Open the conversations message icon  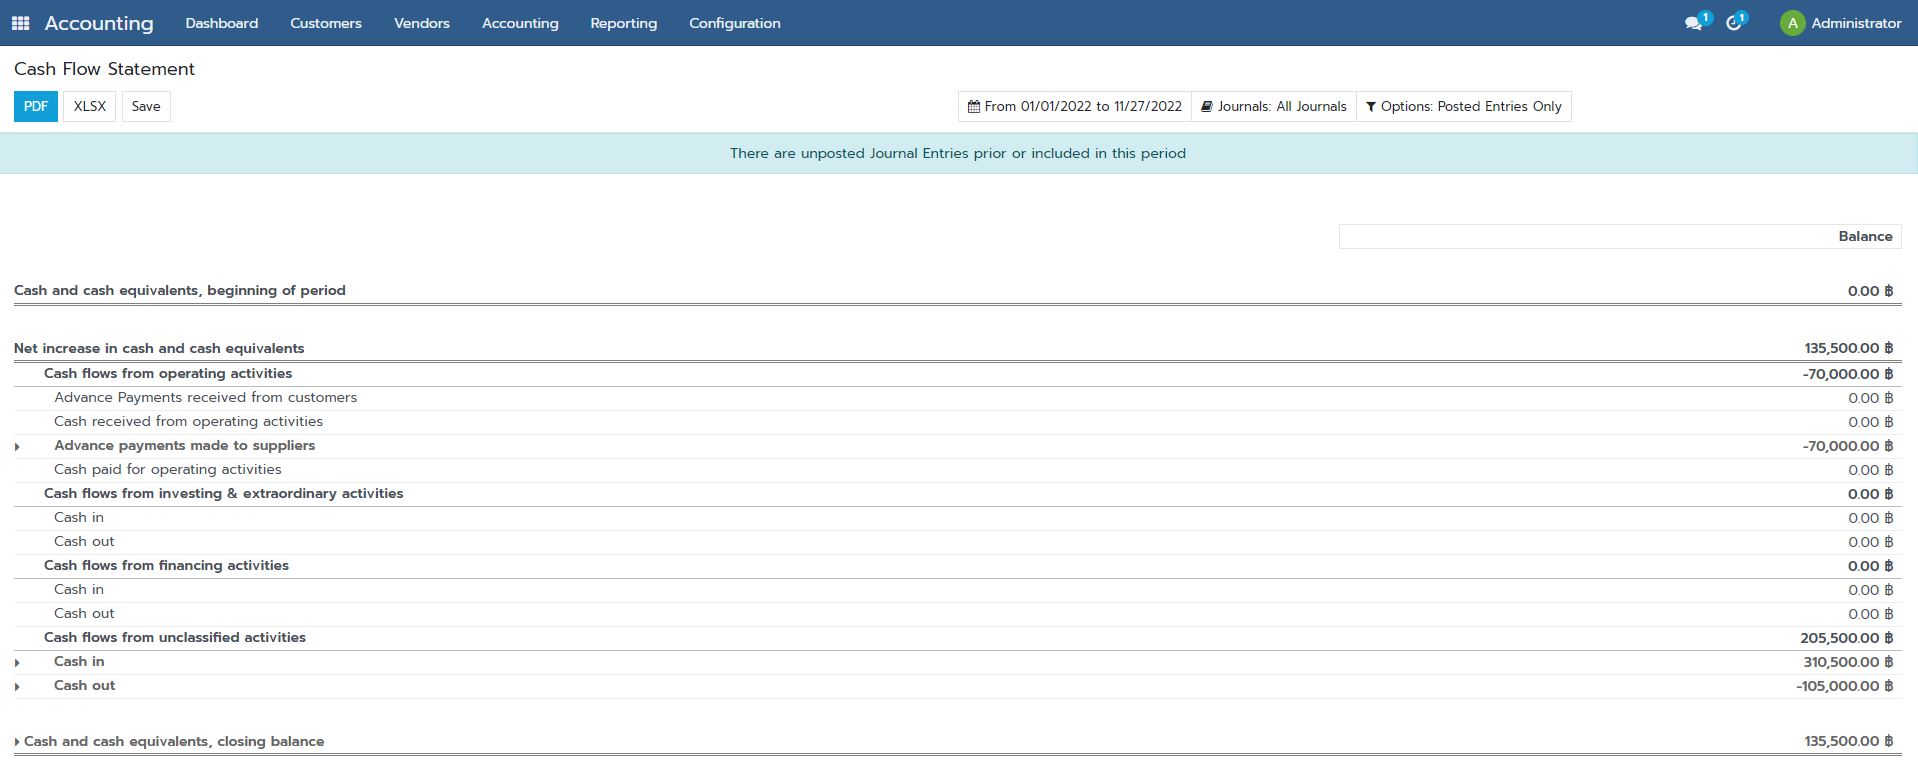point(1693,23)
